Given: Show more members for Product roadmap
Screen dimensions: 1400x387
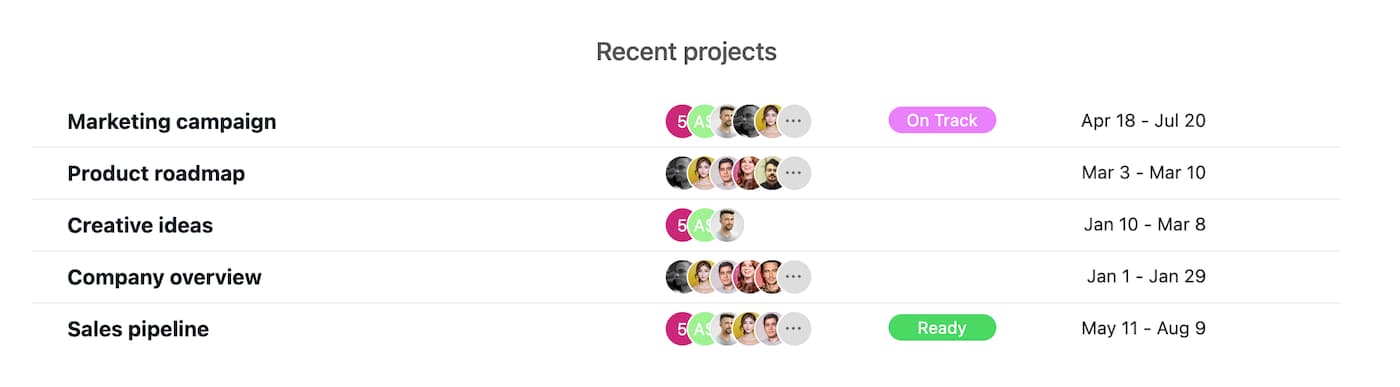Looking at the screenshot, I should point(794,173).
